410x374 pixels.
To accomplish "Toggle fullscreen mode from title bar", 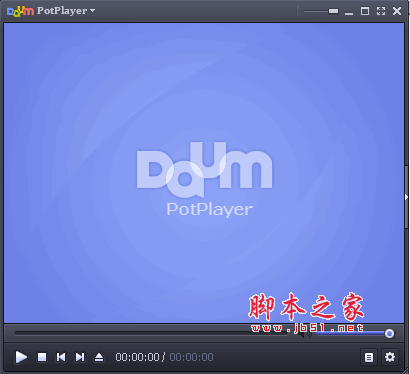I will (381, 11).
